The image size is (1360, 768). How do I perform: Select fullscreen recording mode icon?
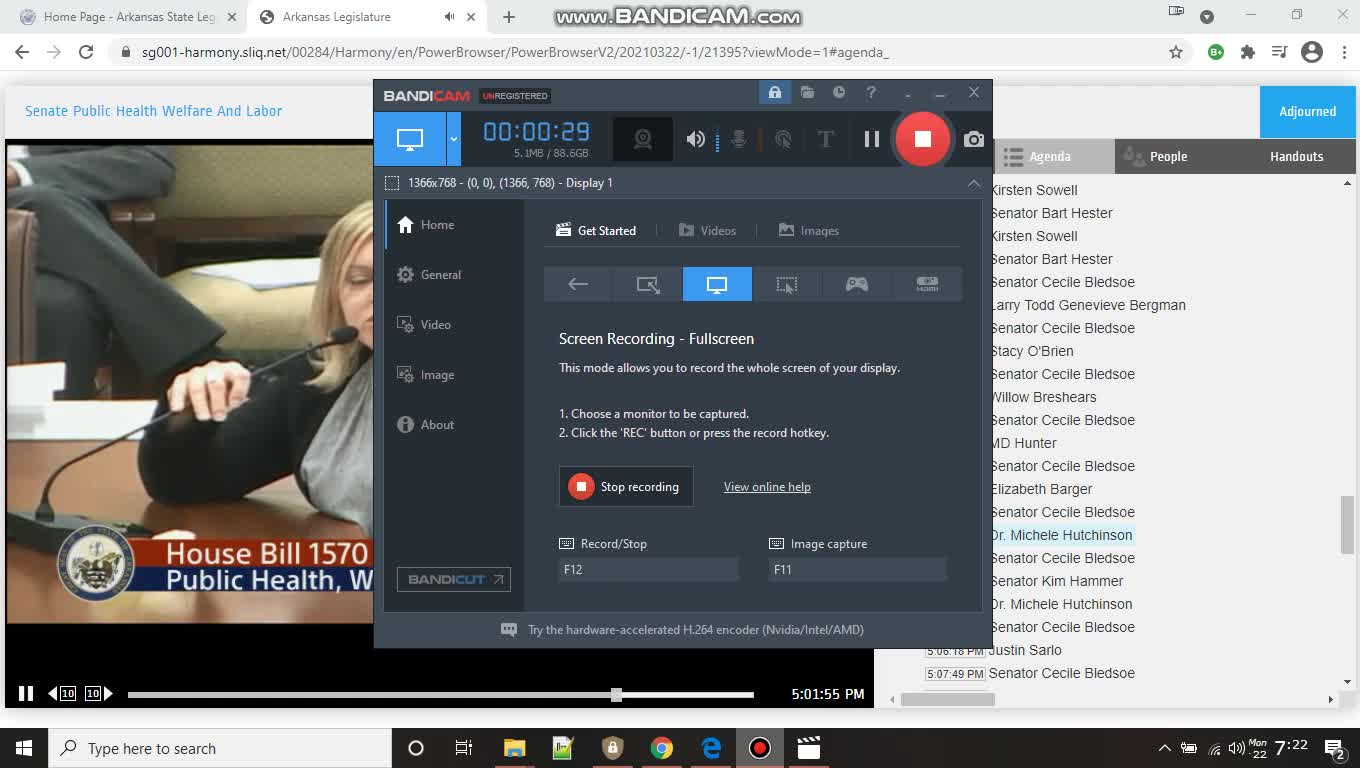[717, 284]
